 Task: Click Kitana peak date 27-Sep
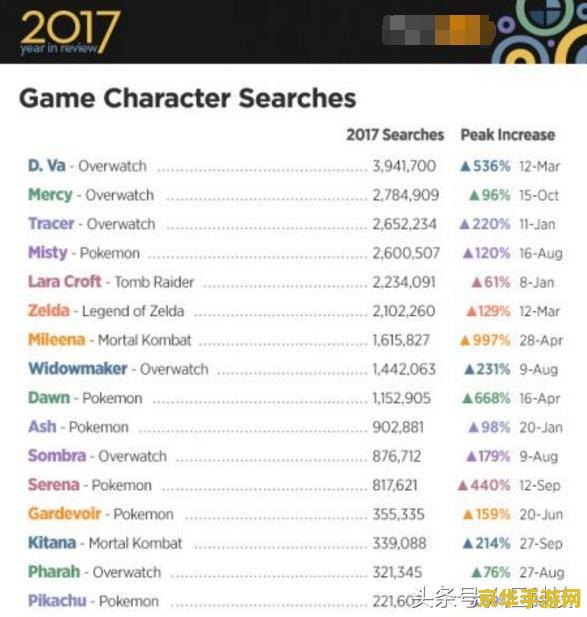(x=541, y=544)
